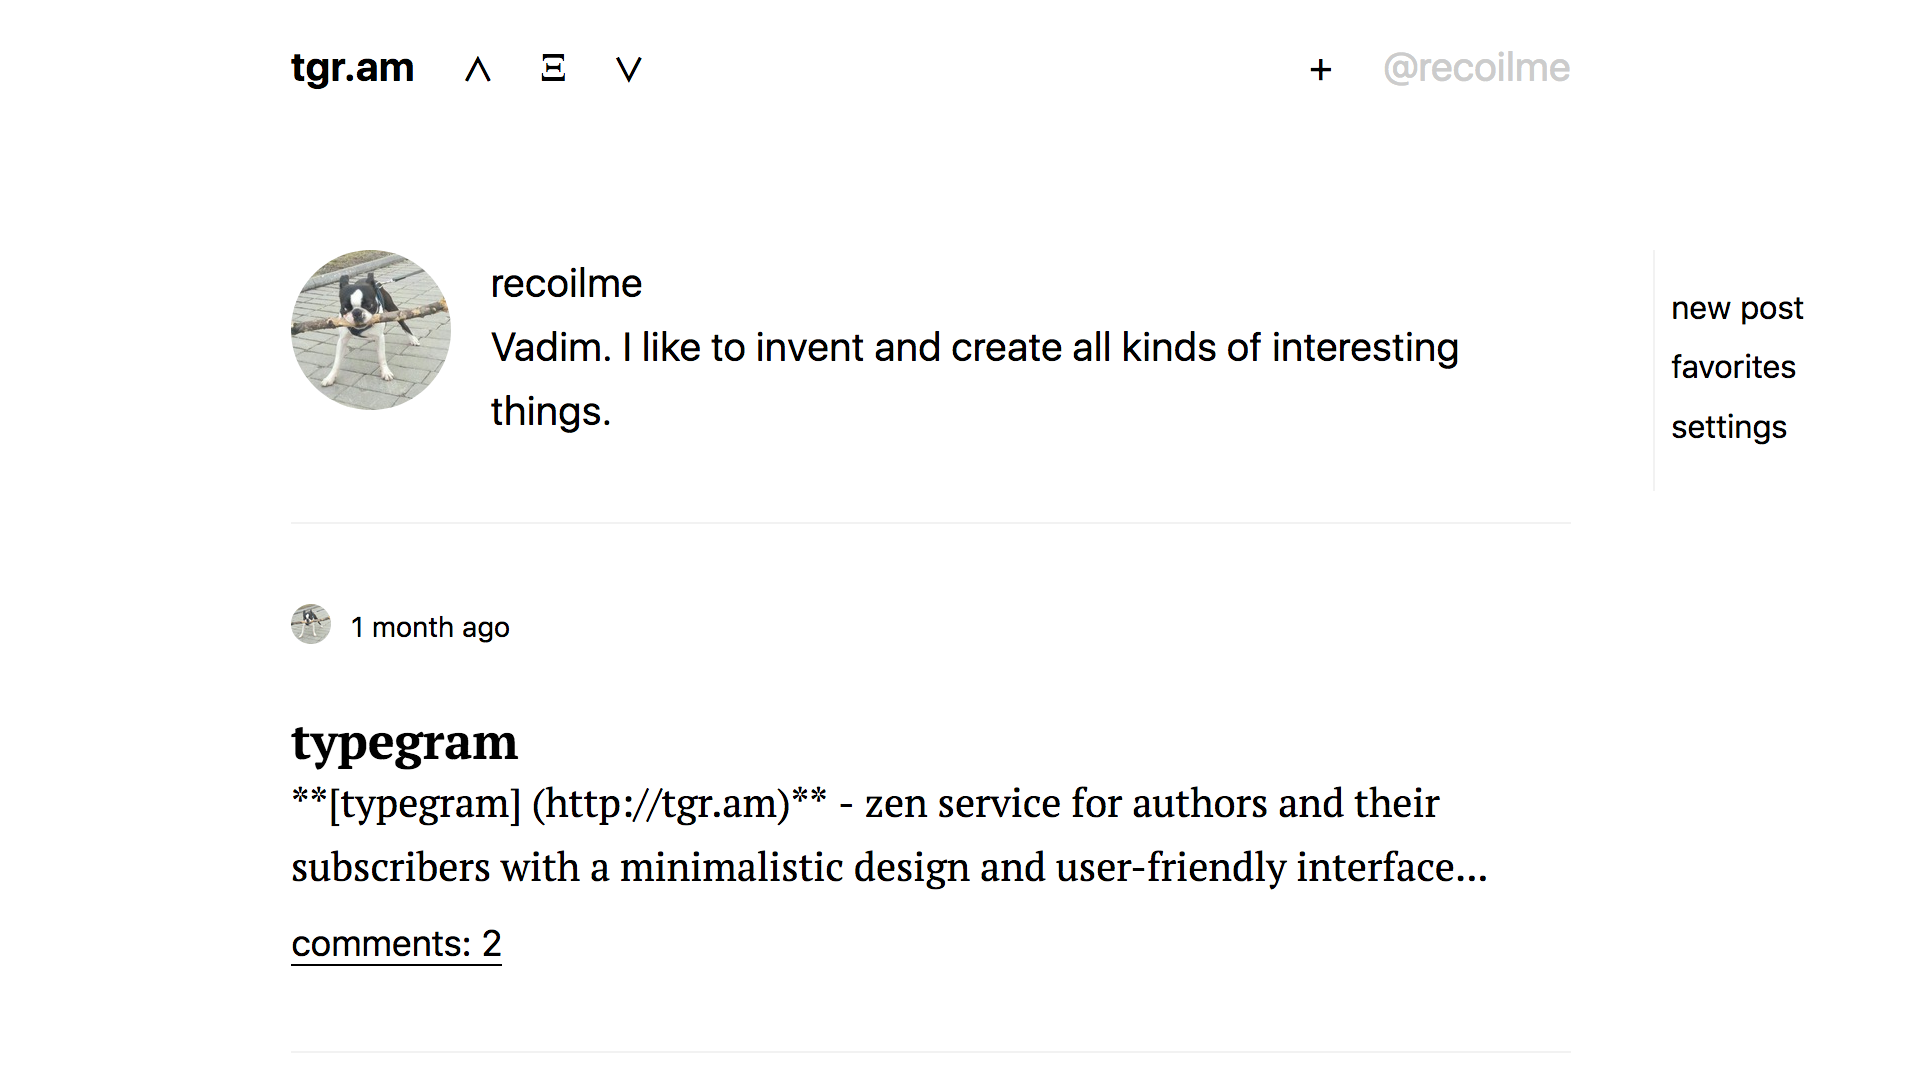Select the author name recoilme

tap(565, 283)
